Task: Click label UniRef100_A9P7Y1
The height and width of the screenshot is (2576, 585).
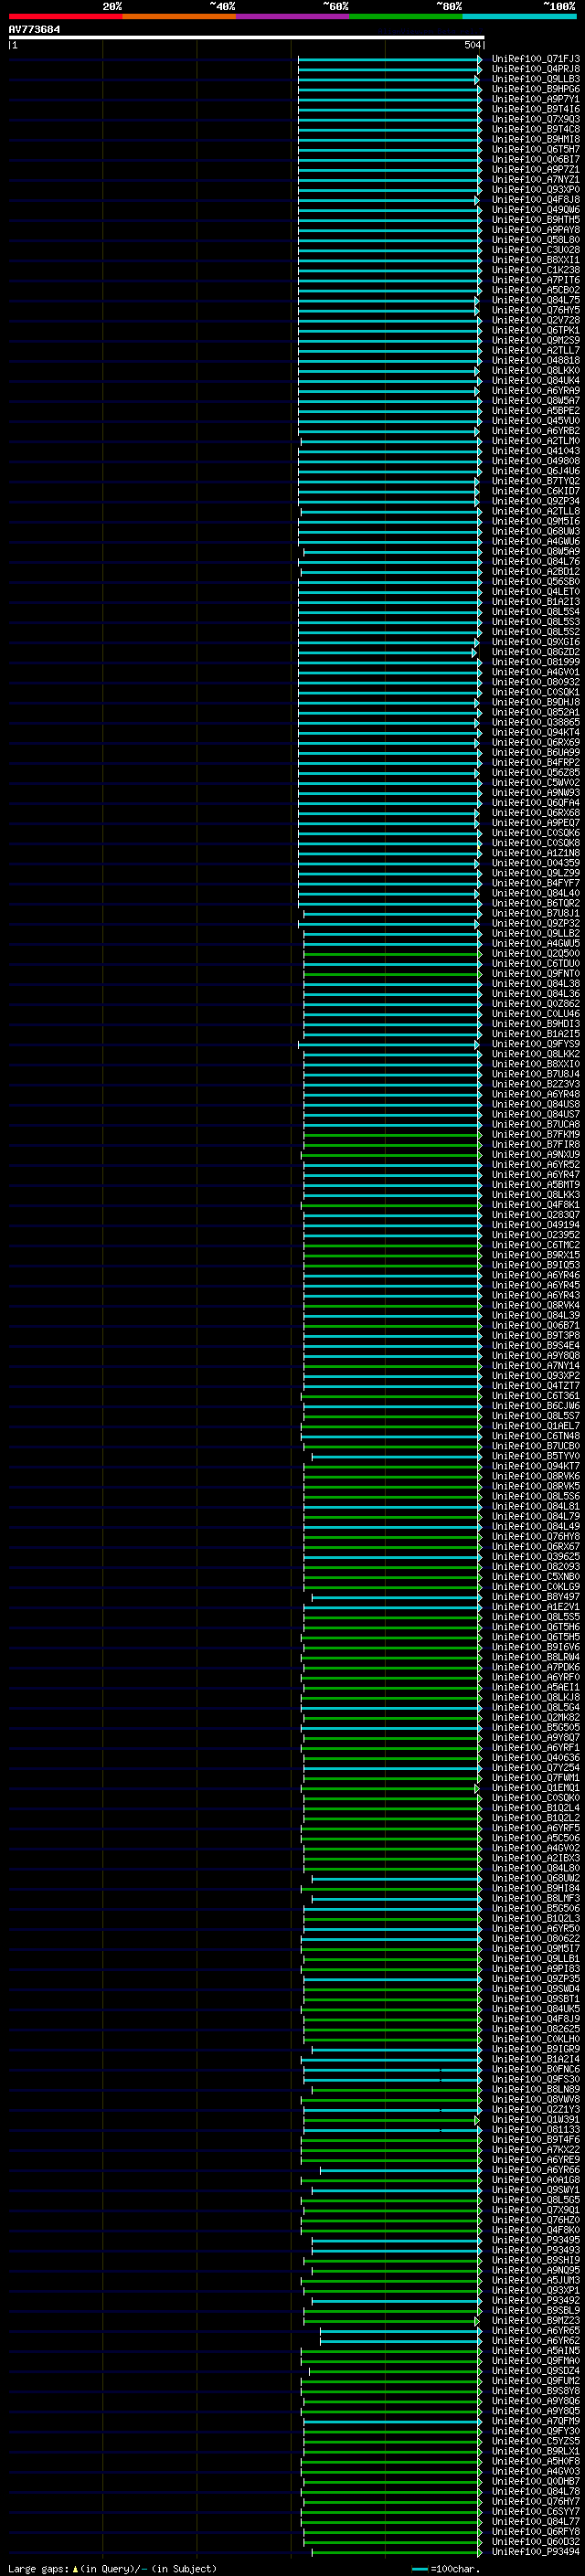Action: pyautogui.click(x=535, y=99)
